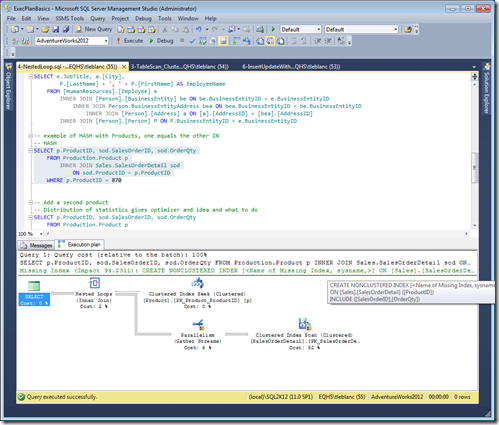The image size is (499, 425).
Task: Click the Debug button
Action: pos(161,41)
